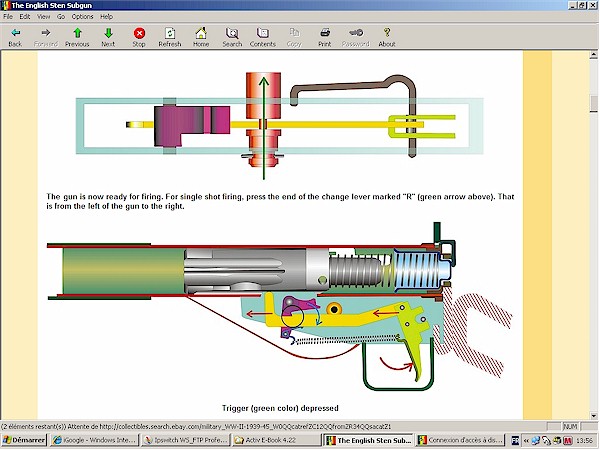600x450 pixels.
Task: Click the vertical scrollbar thumb
Action: click(x=594, y=103)
